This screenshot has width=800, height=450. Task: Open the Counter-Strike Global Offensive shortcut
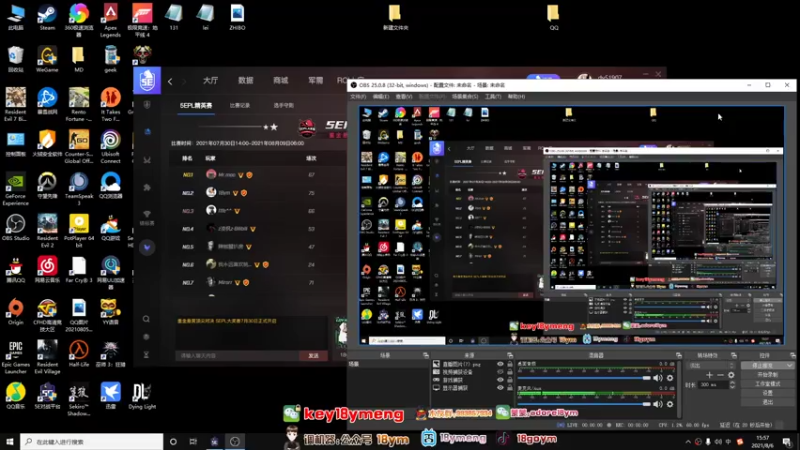79,146
